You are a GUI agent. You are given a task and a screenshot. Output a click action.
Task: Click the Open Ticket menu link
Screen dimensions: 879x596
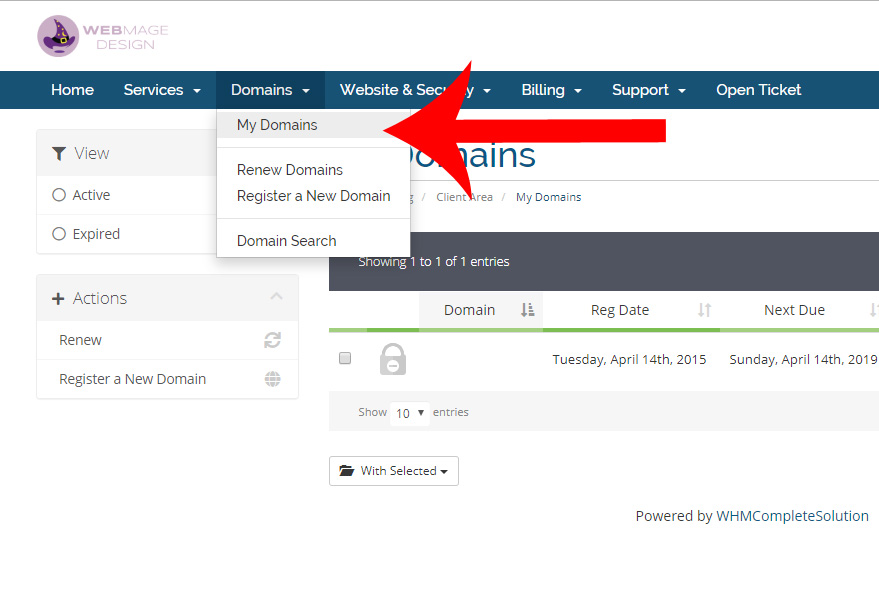point(757,89)
